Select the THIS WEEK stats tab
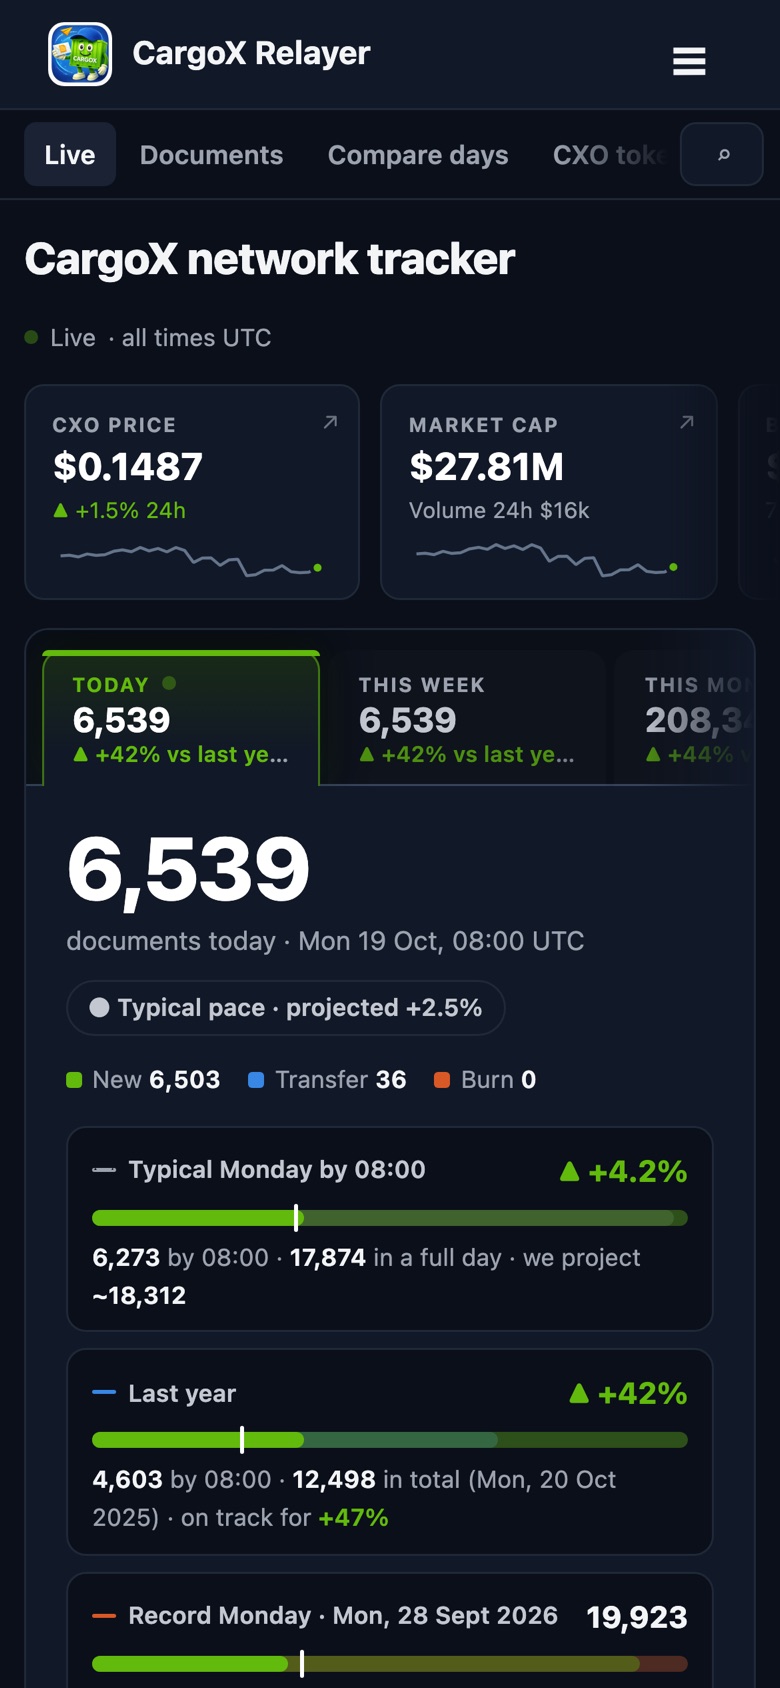Viewport: 780px width, 1688px height. coord(467,718)
